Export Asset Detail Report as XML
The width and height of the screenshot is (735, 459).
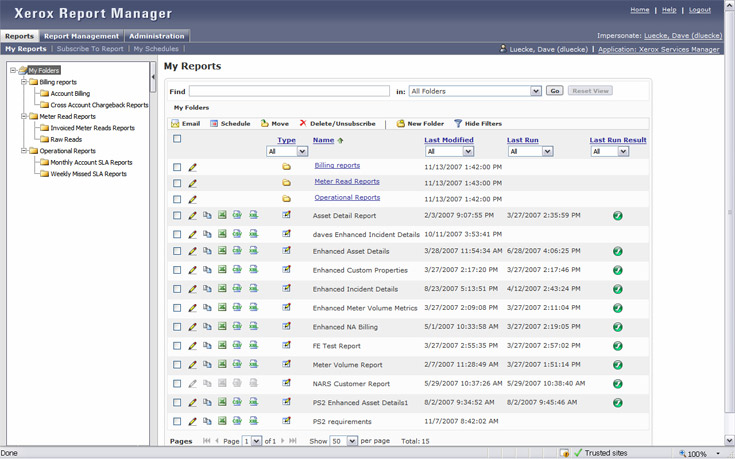click(x=253, y=215)
